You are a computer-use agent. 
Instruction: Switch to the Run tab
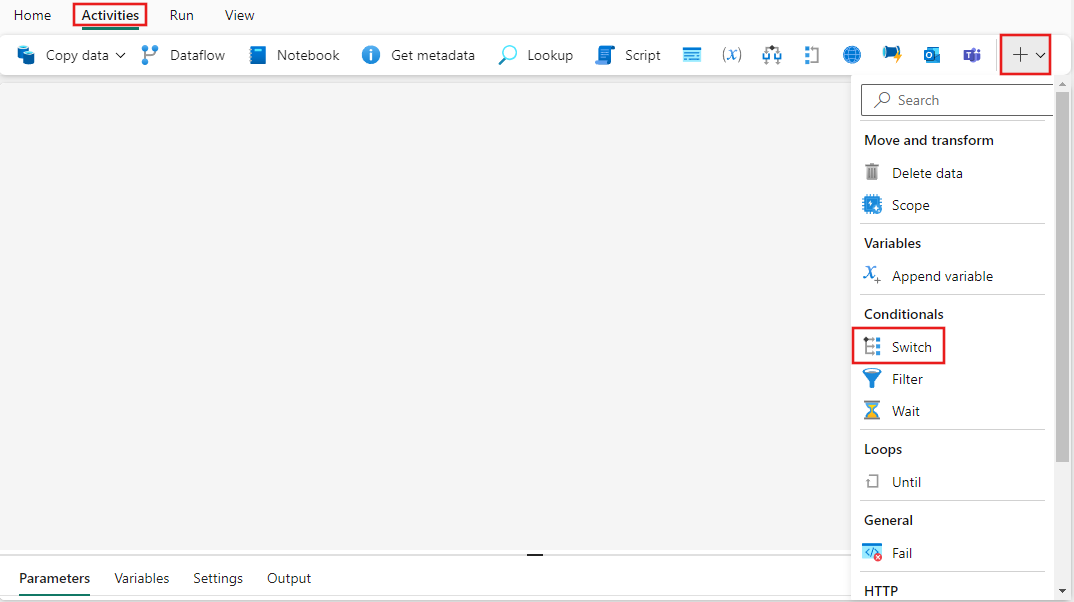[x=181, y=15]
